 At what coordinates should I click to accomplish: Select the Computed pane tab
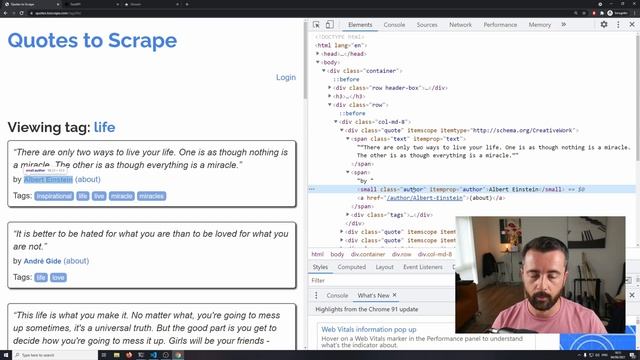tap(351, 267)
